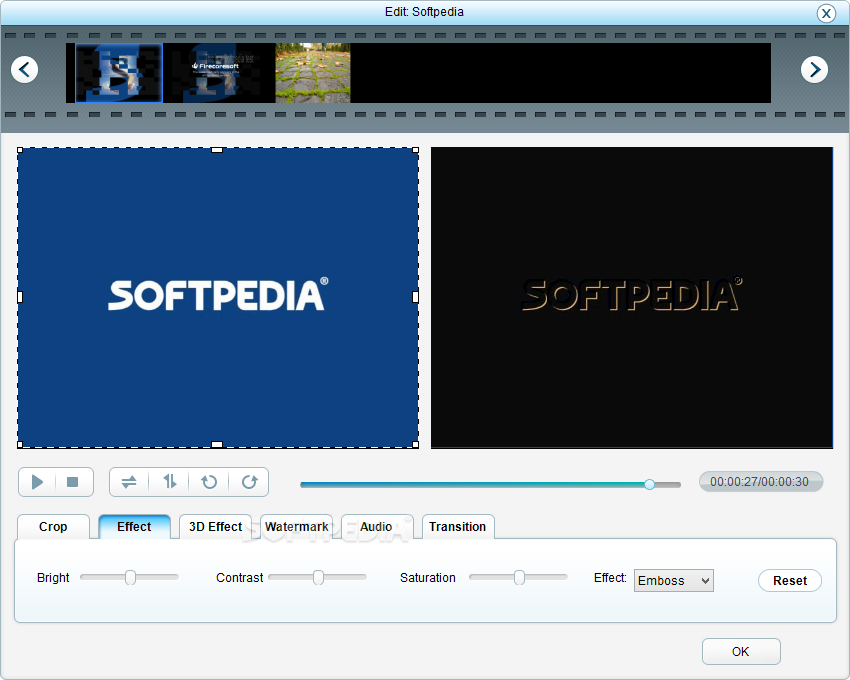
Task: Go to previous filmstrip thumbnails
Action: coord(24,69)
